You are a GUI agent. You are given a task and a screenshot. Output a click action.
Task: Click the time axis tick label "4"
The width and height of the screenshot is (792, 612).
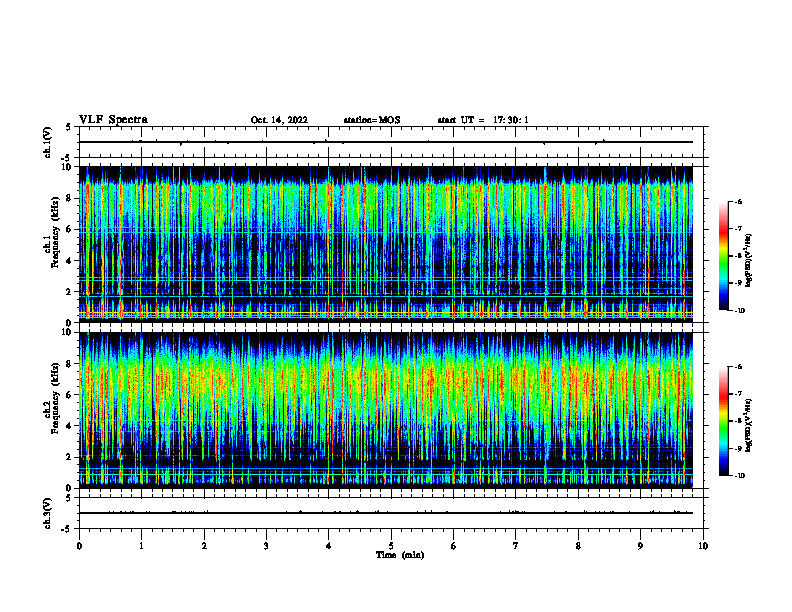click(329, 546)
